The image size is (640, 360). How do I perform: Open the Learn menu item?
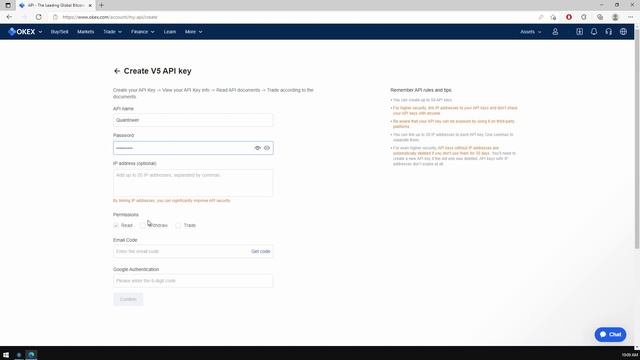click(x=170, y=32)
